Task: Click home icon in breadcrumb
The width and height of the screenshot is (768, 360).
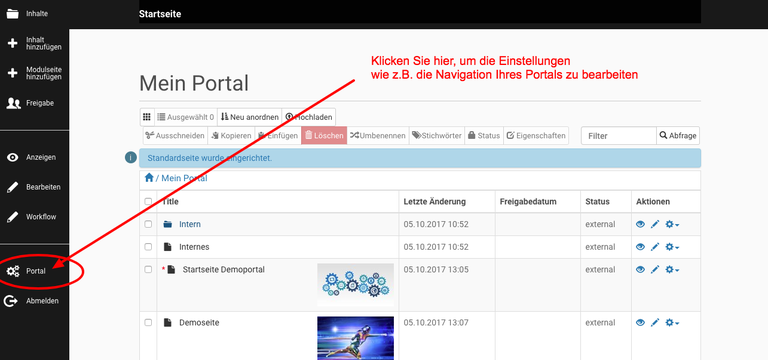Action: 149,178
